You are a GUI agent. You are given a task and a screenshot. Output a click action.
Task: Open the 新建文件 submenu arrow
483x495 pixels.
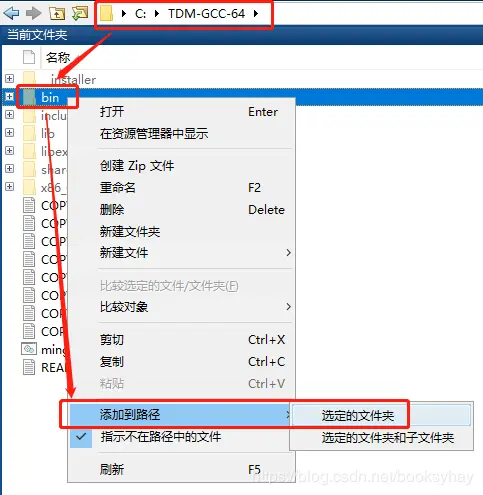pyautogui.click(x=288, y=253)
